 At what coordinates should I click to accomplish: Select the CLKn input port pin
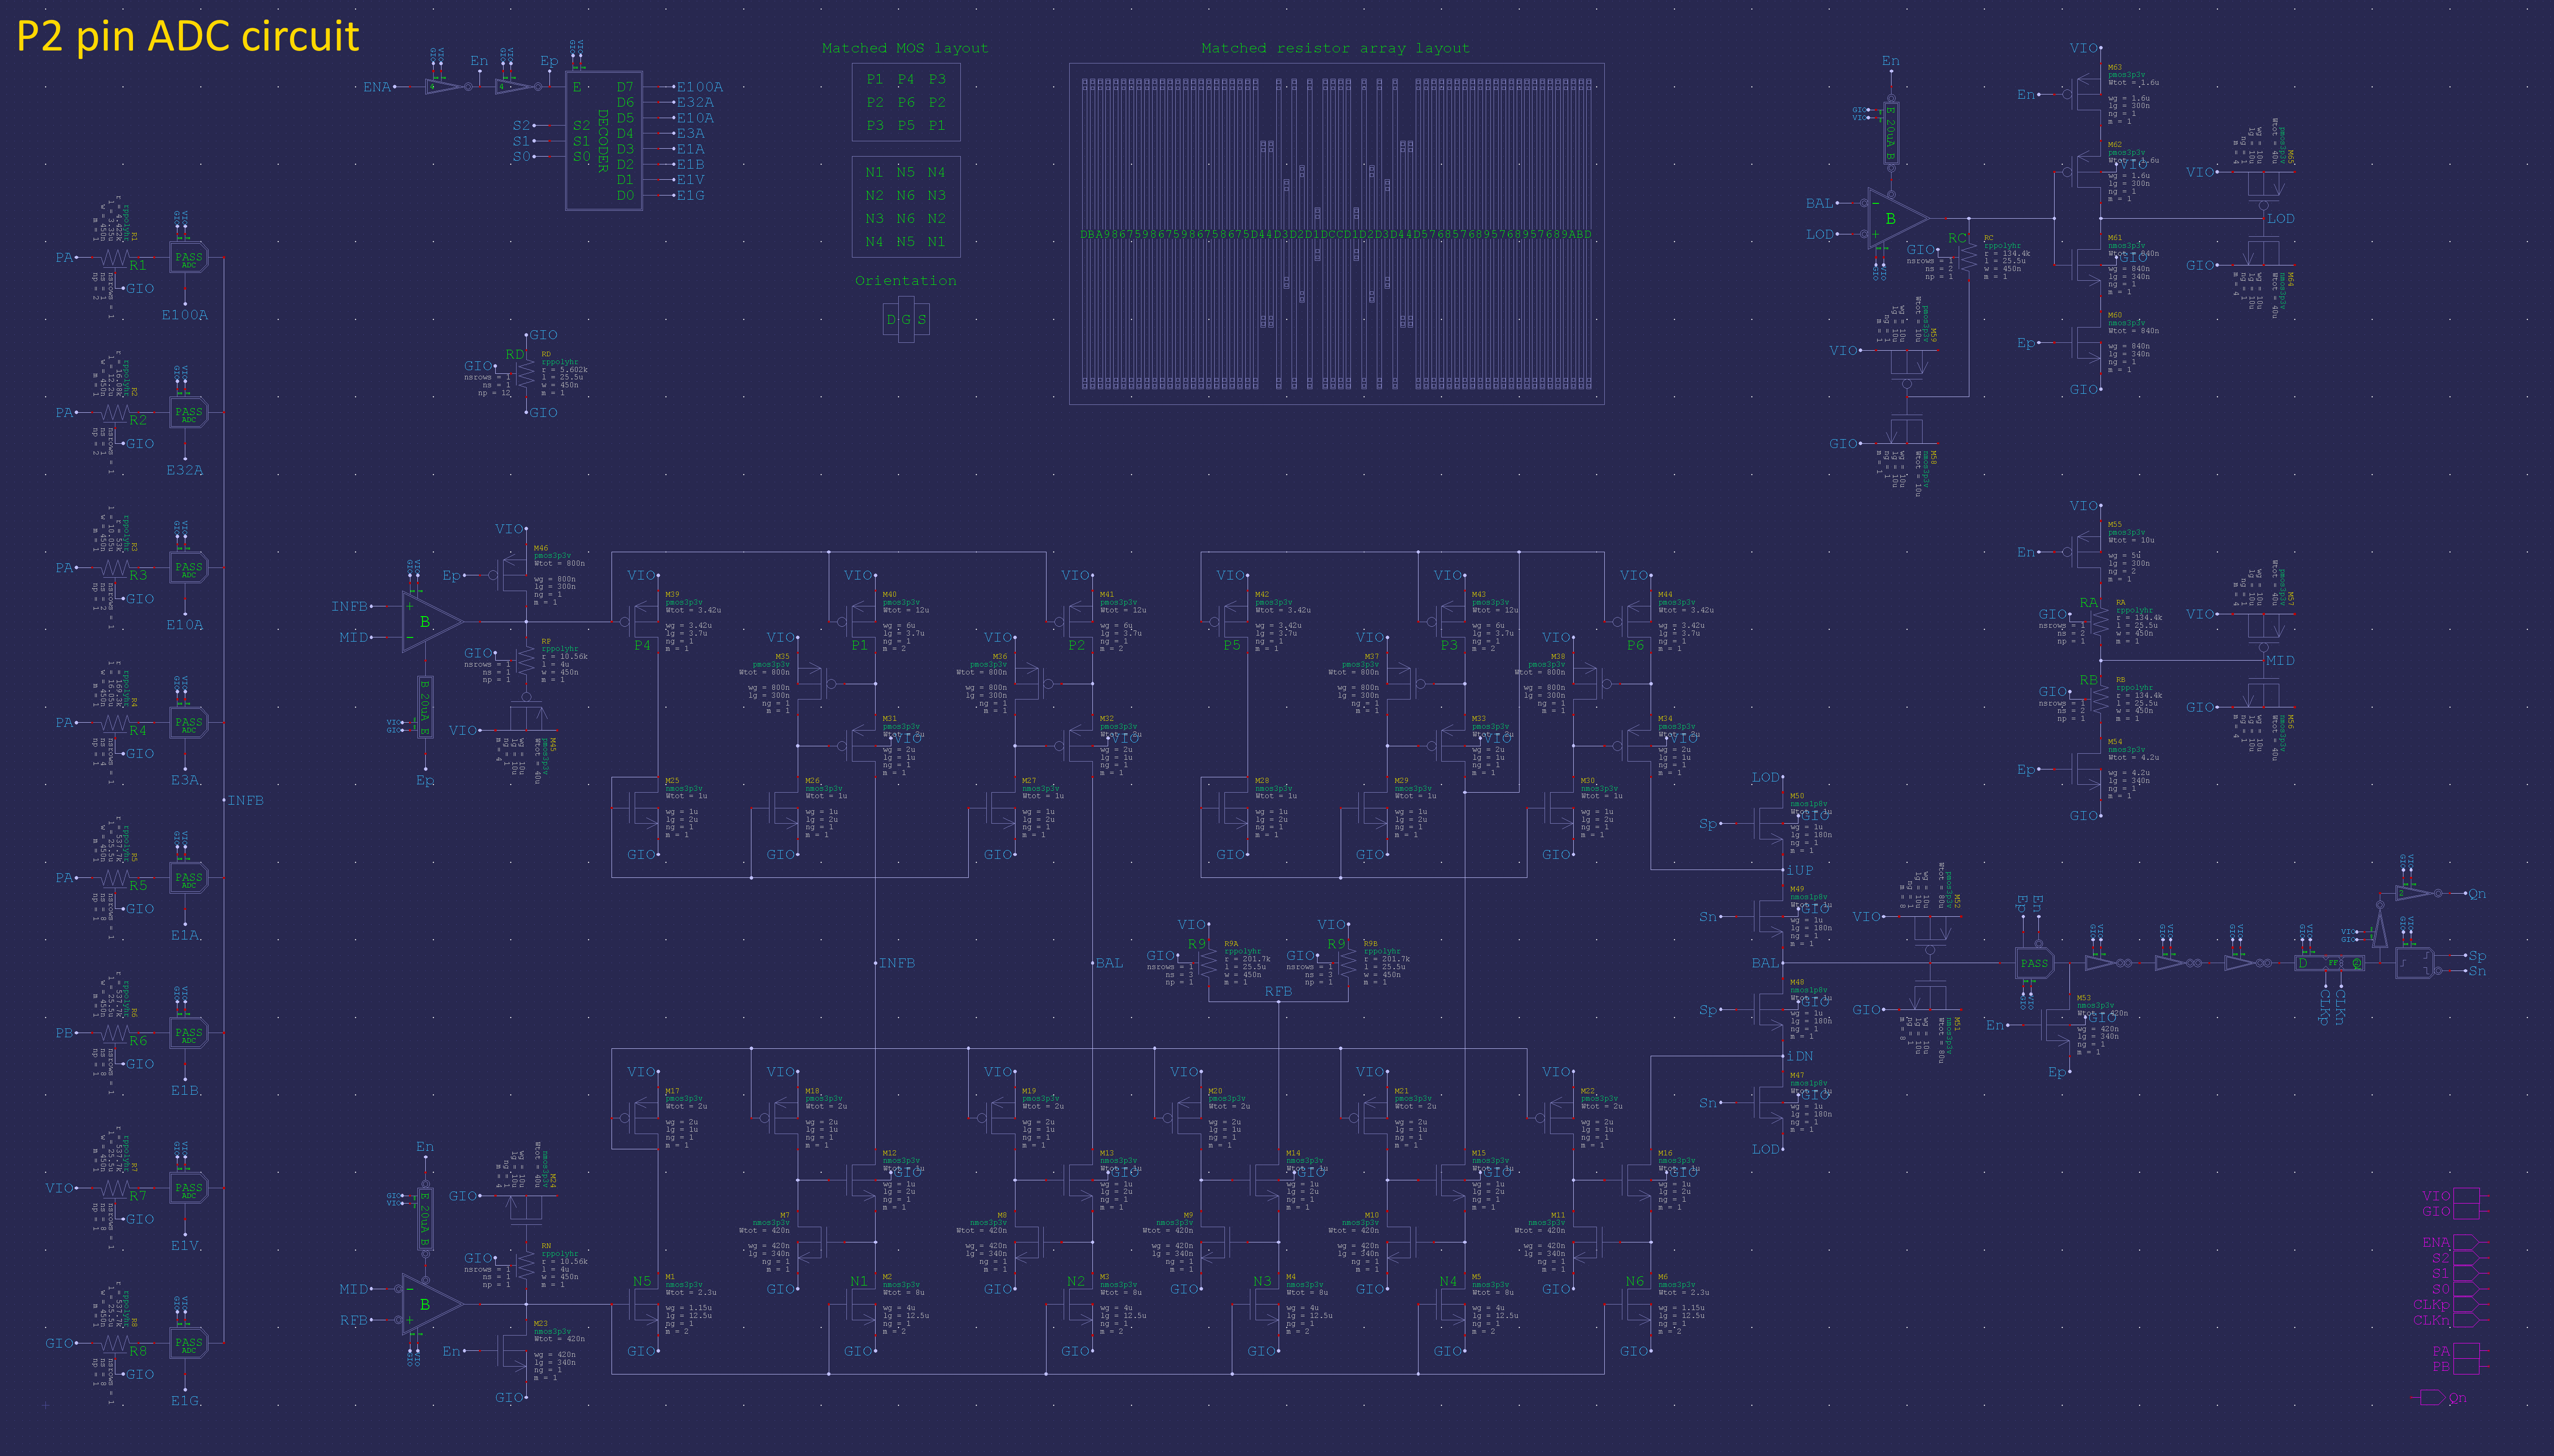tap(2466, 1320)
